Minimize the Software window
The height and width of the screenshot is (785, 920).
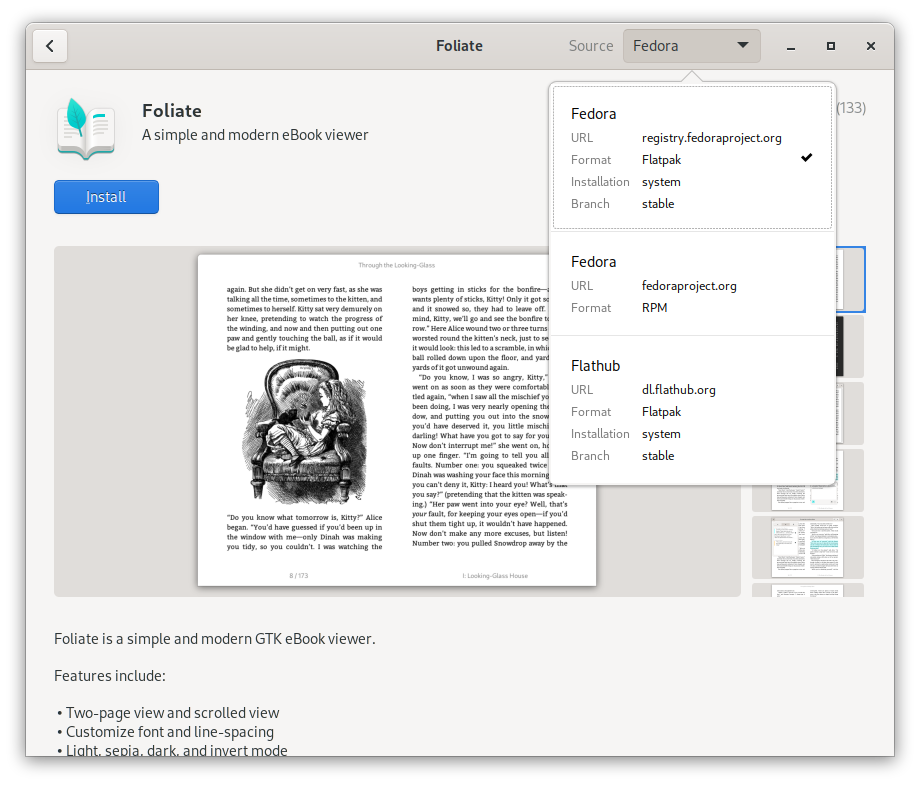click(791, 46)
